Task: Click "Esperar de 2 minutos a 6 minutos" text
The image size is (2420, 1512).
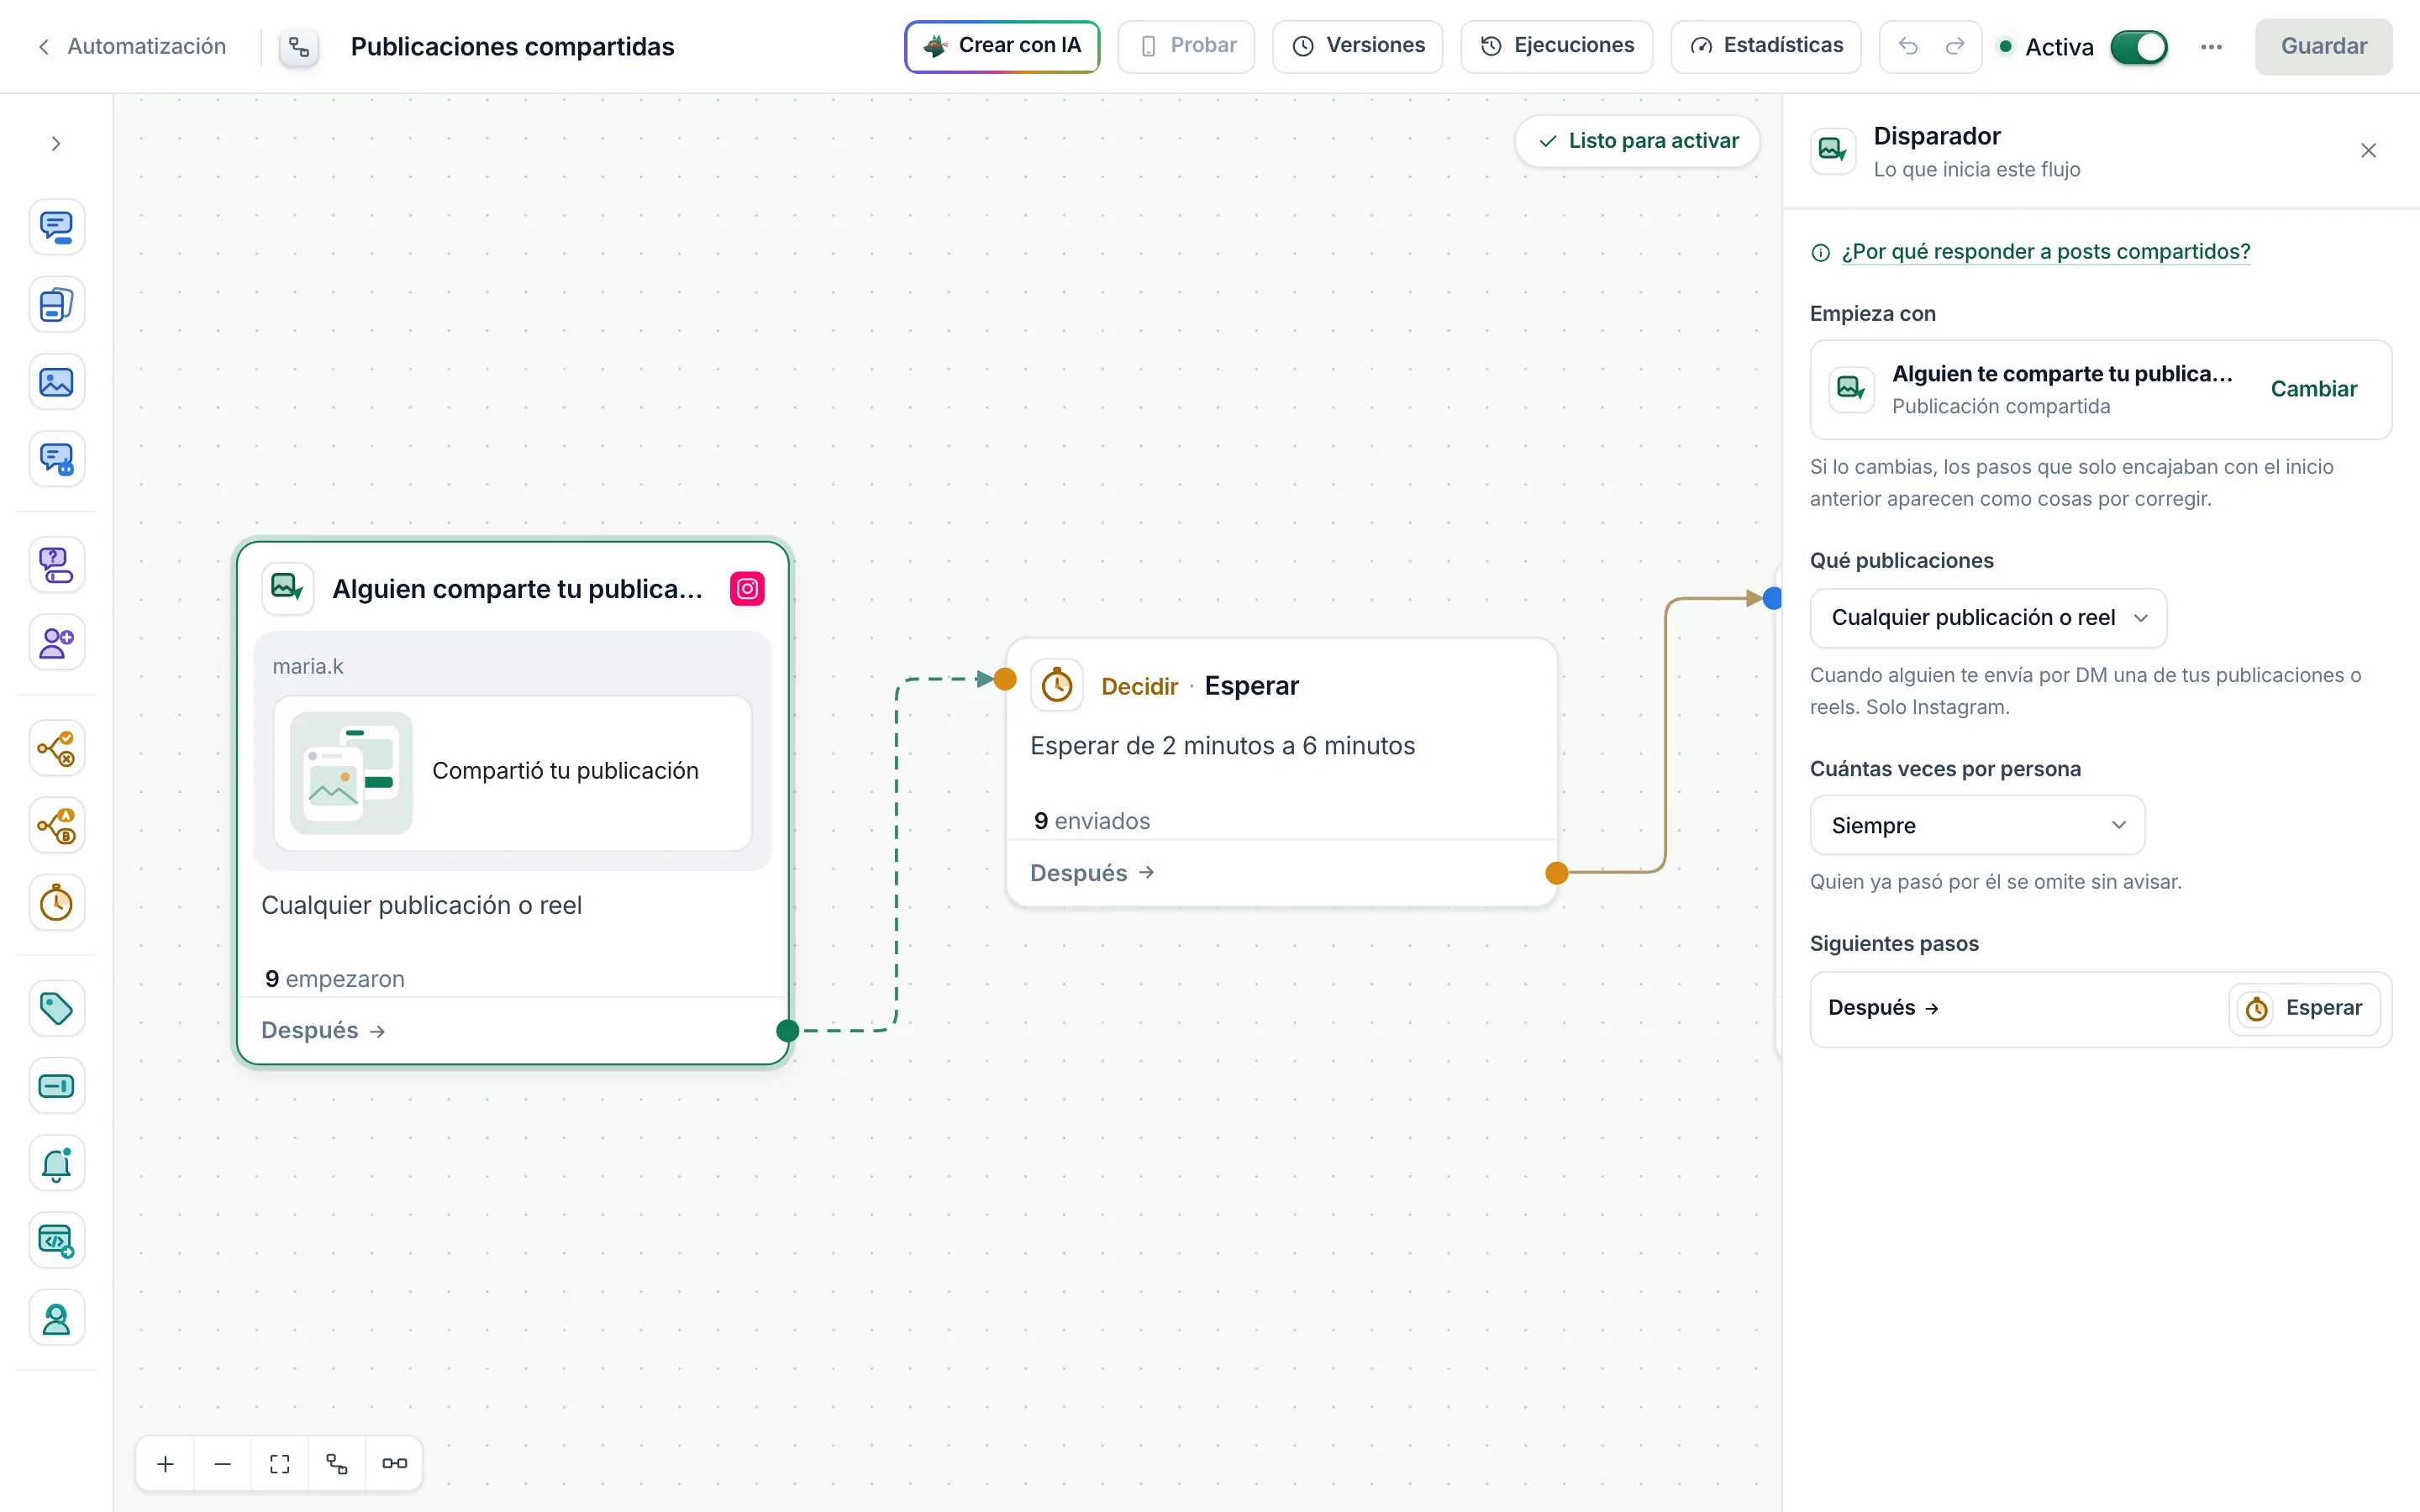Action: tap(1222, 746)
